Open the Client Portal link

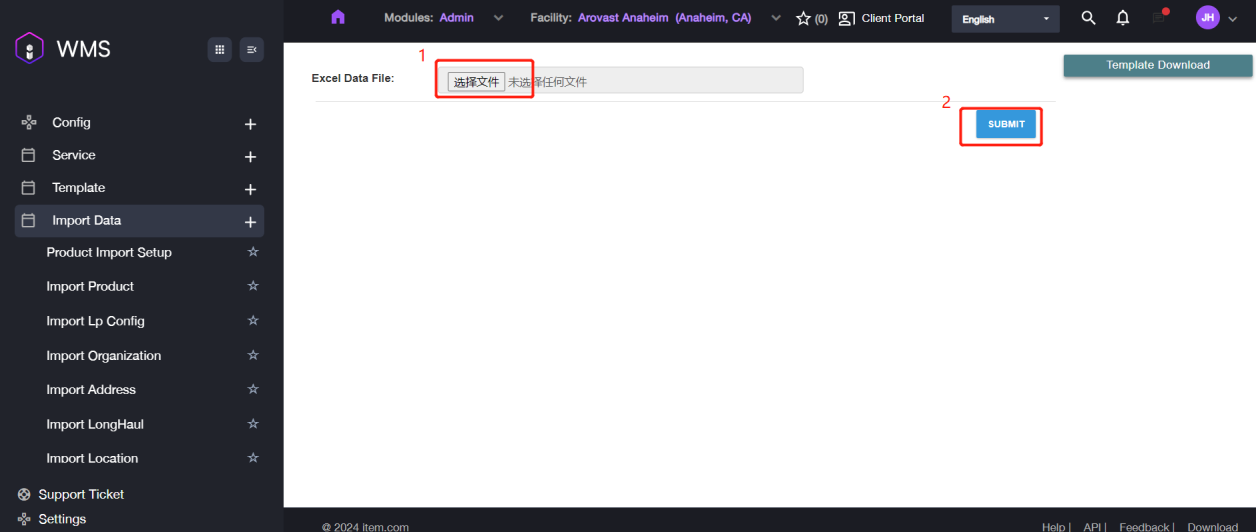tap(882, 18)
